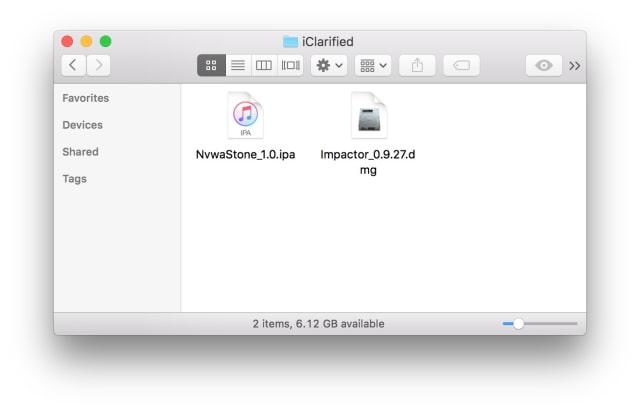
Task: Click the iClarified folder icon in title
Action: [291, 41]
